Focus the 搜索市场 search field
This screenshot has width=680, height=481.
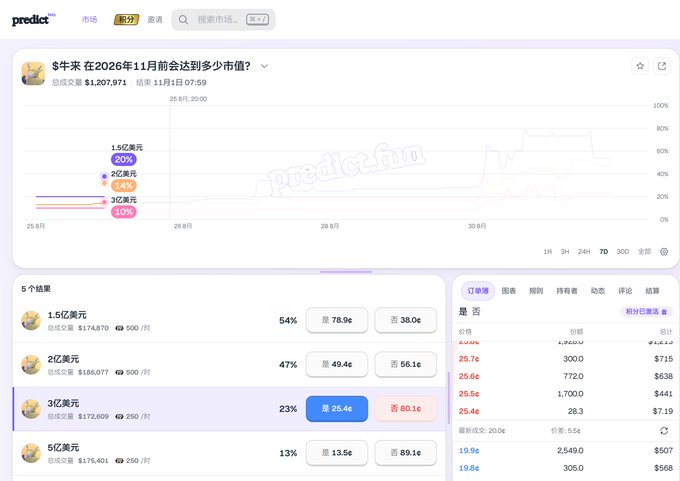[x=223, y=20]
